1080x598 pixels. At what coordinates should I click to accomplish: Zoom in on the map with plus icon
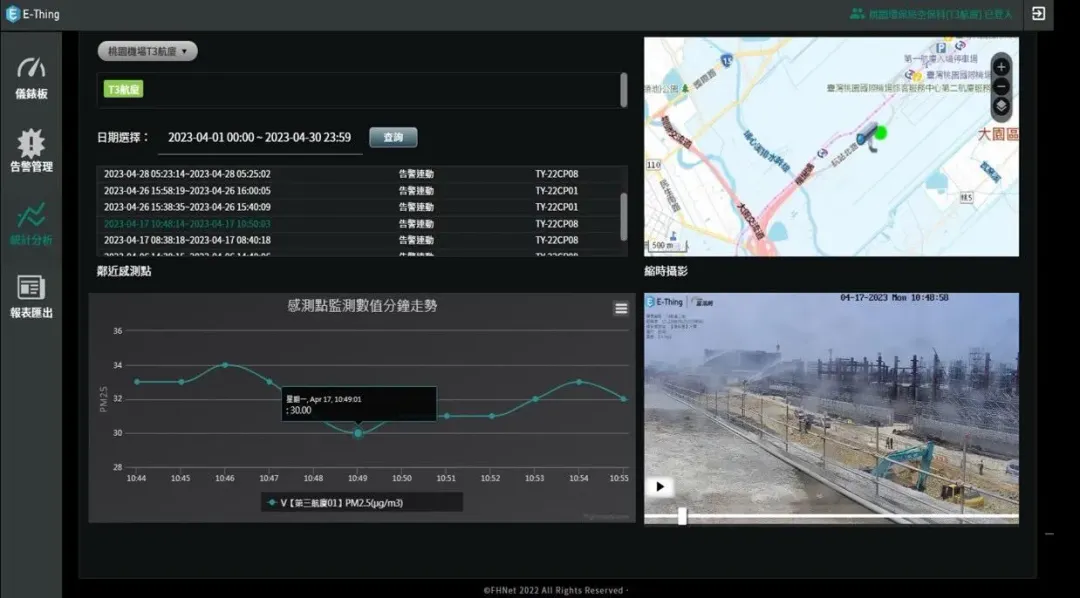tap(1001, 67)
